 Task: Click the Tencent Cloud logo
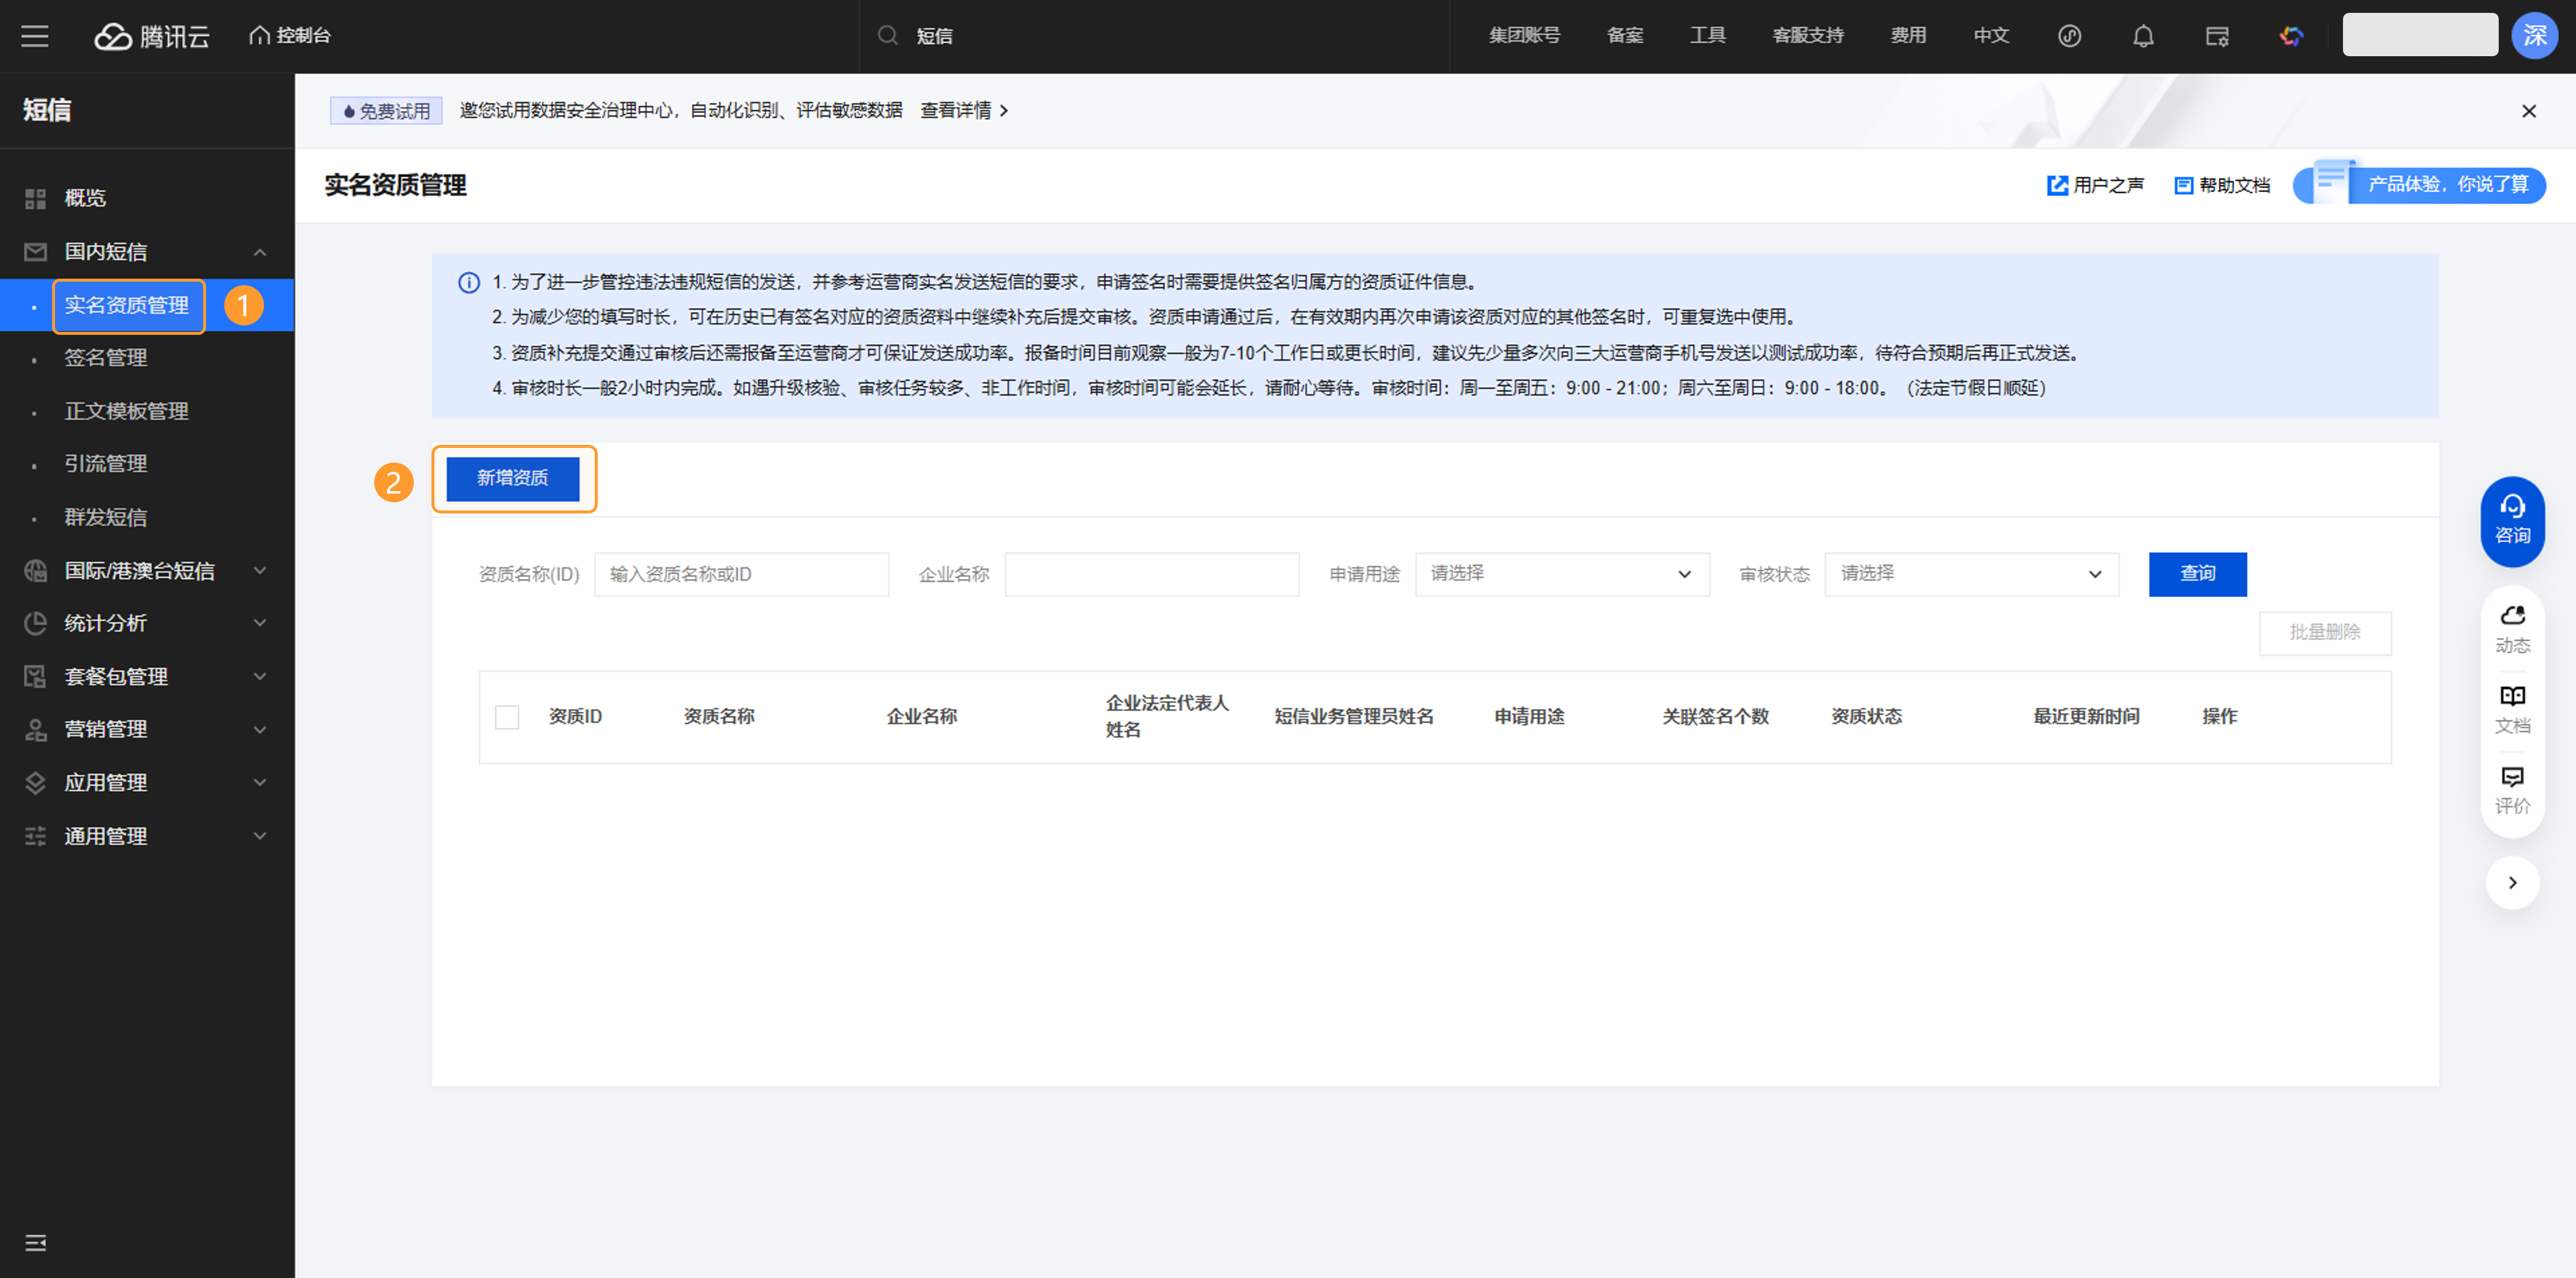click(x=152, y=37)
